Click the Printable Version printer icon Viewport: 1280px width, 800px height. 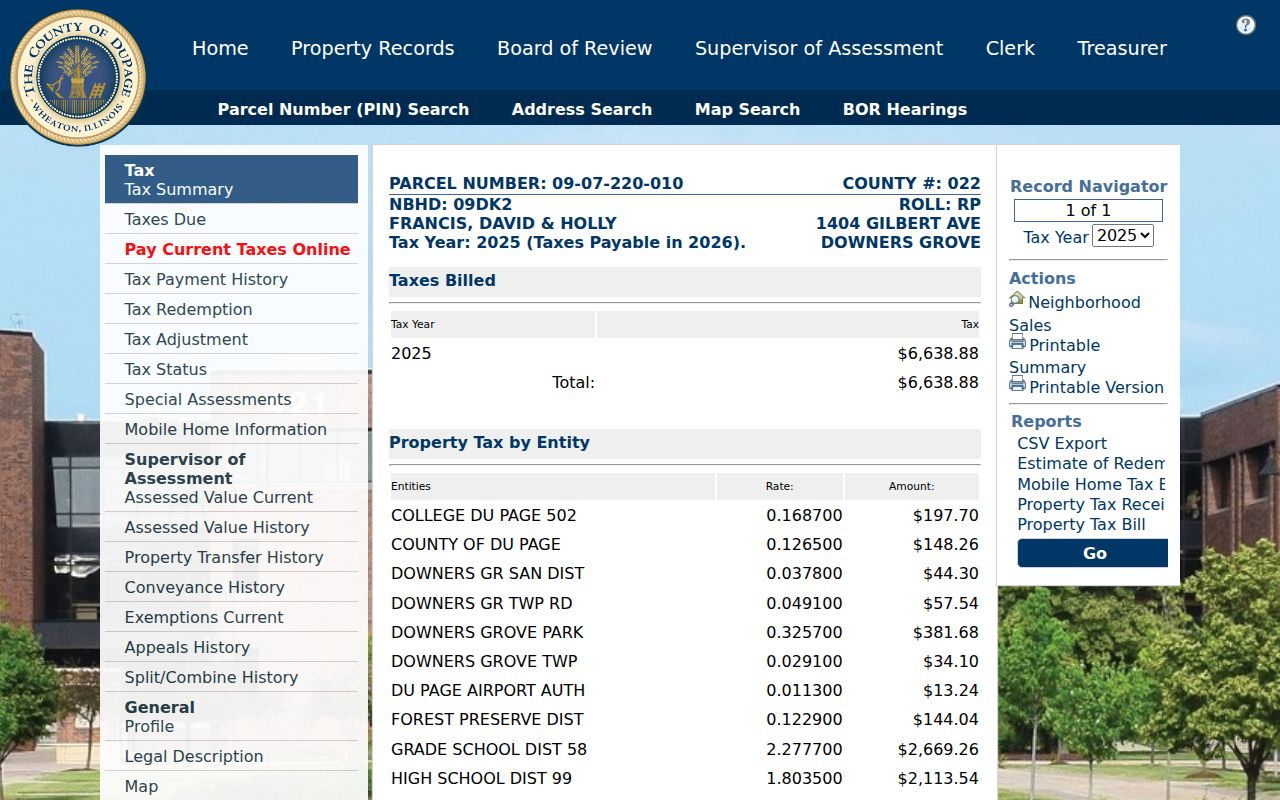click(1017, 385)
